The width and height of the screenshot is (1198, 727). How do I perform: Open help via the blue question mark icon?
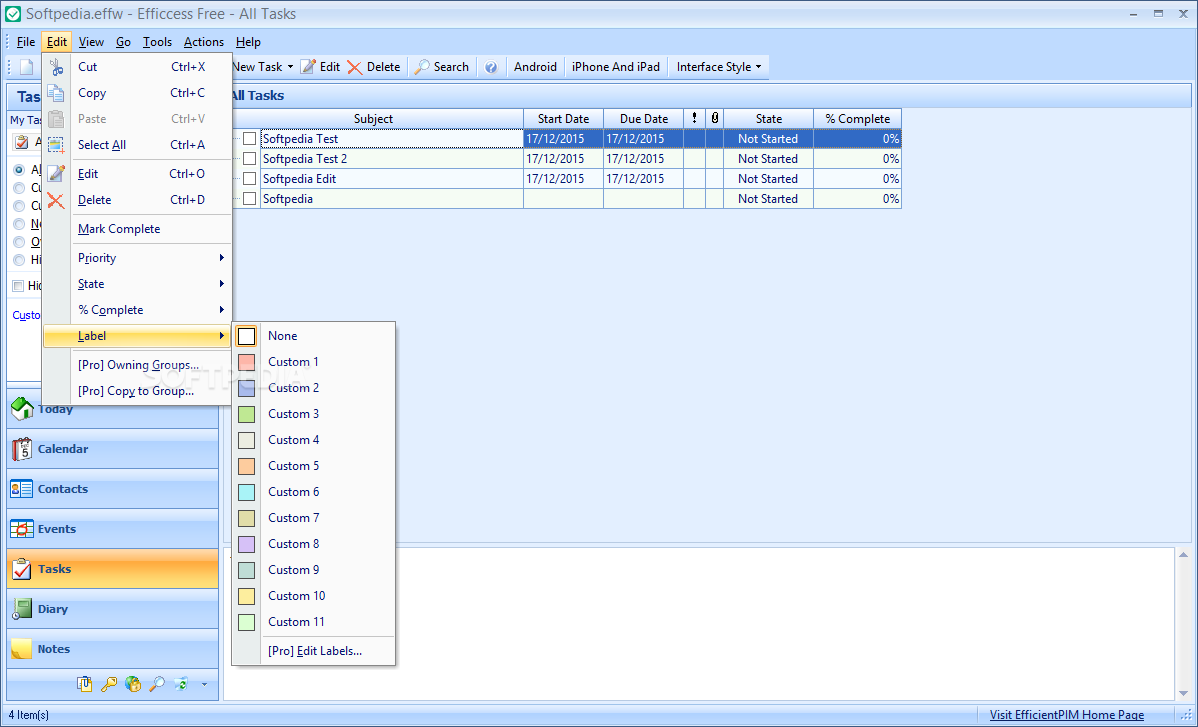coord(491,67)
